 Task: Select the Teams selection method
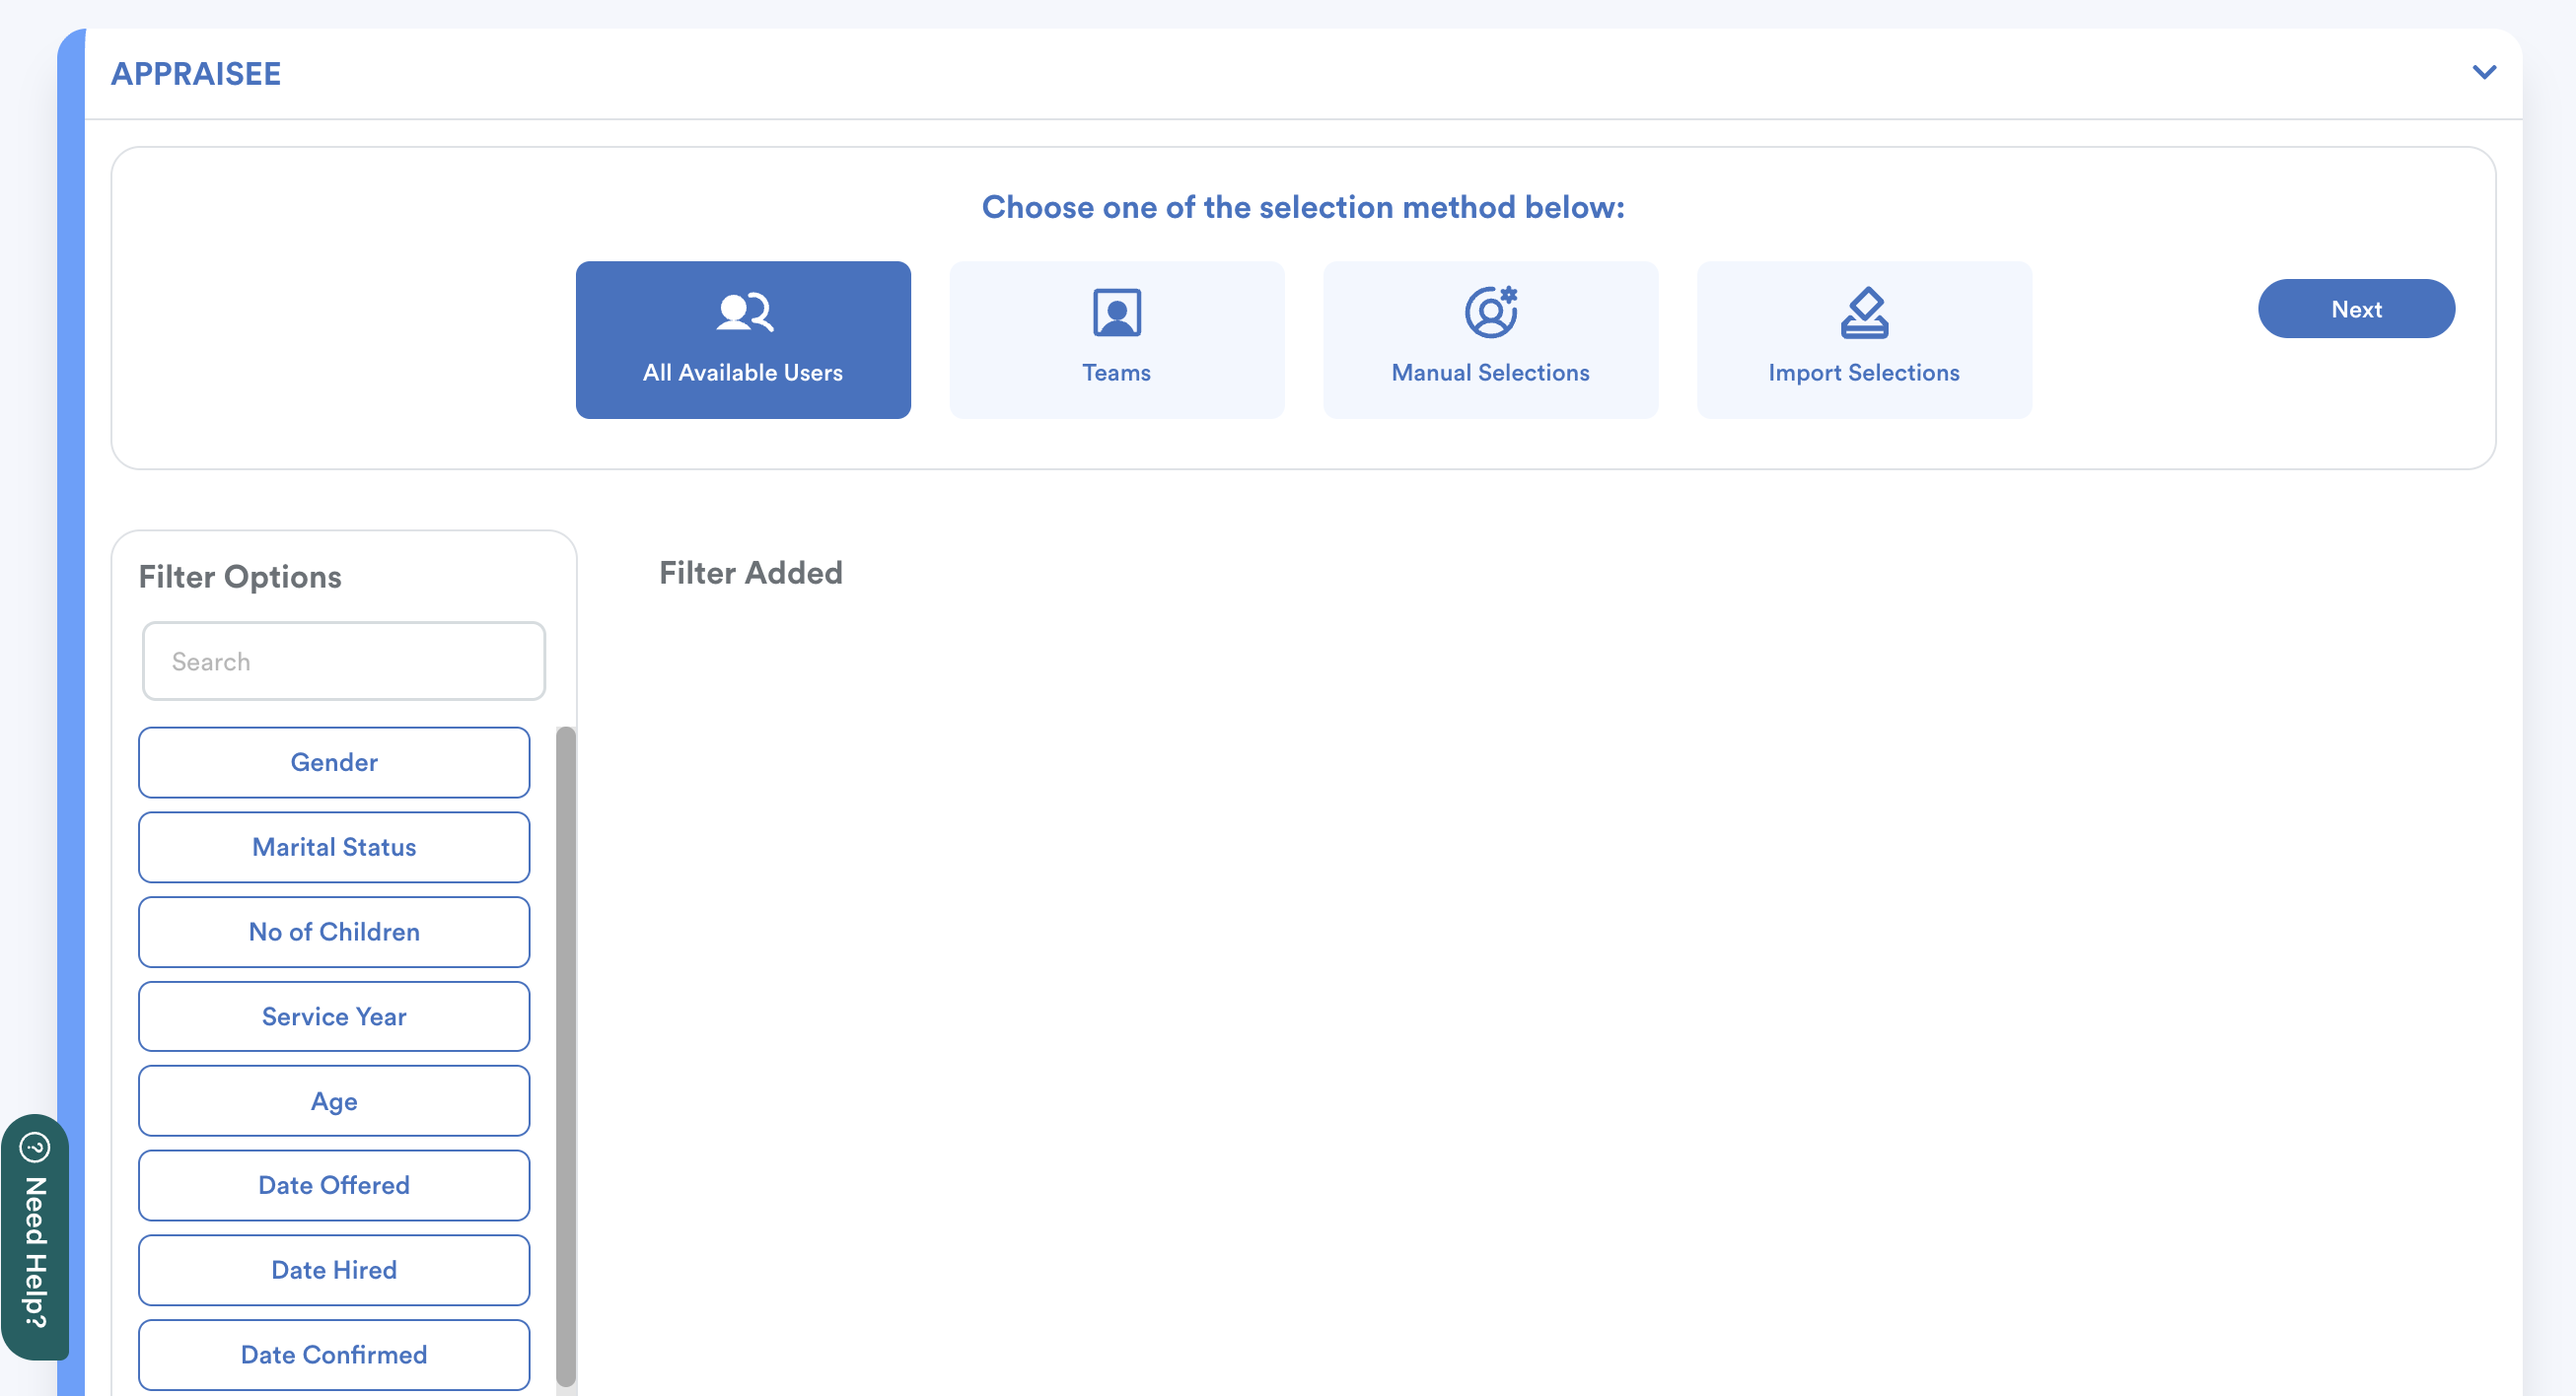pos(1116,340)
